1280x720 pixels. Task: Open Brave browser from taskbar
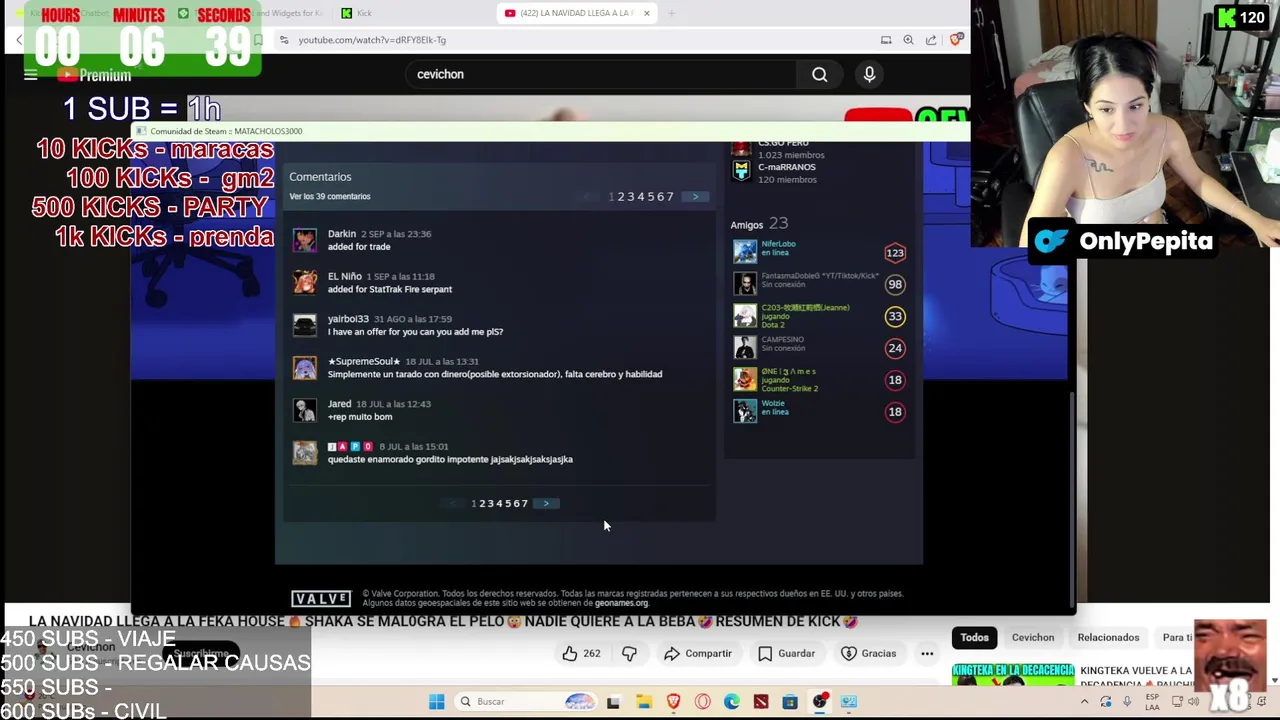point(673,701)
